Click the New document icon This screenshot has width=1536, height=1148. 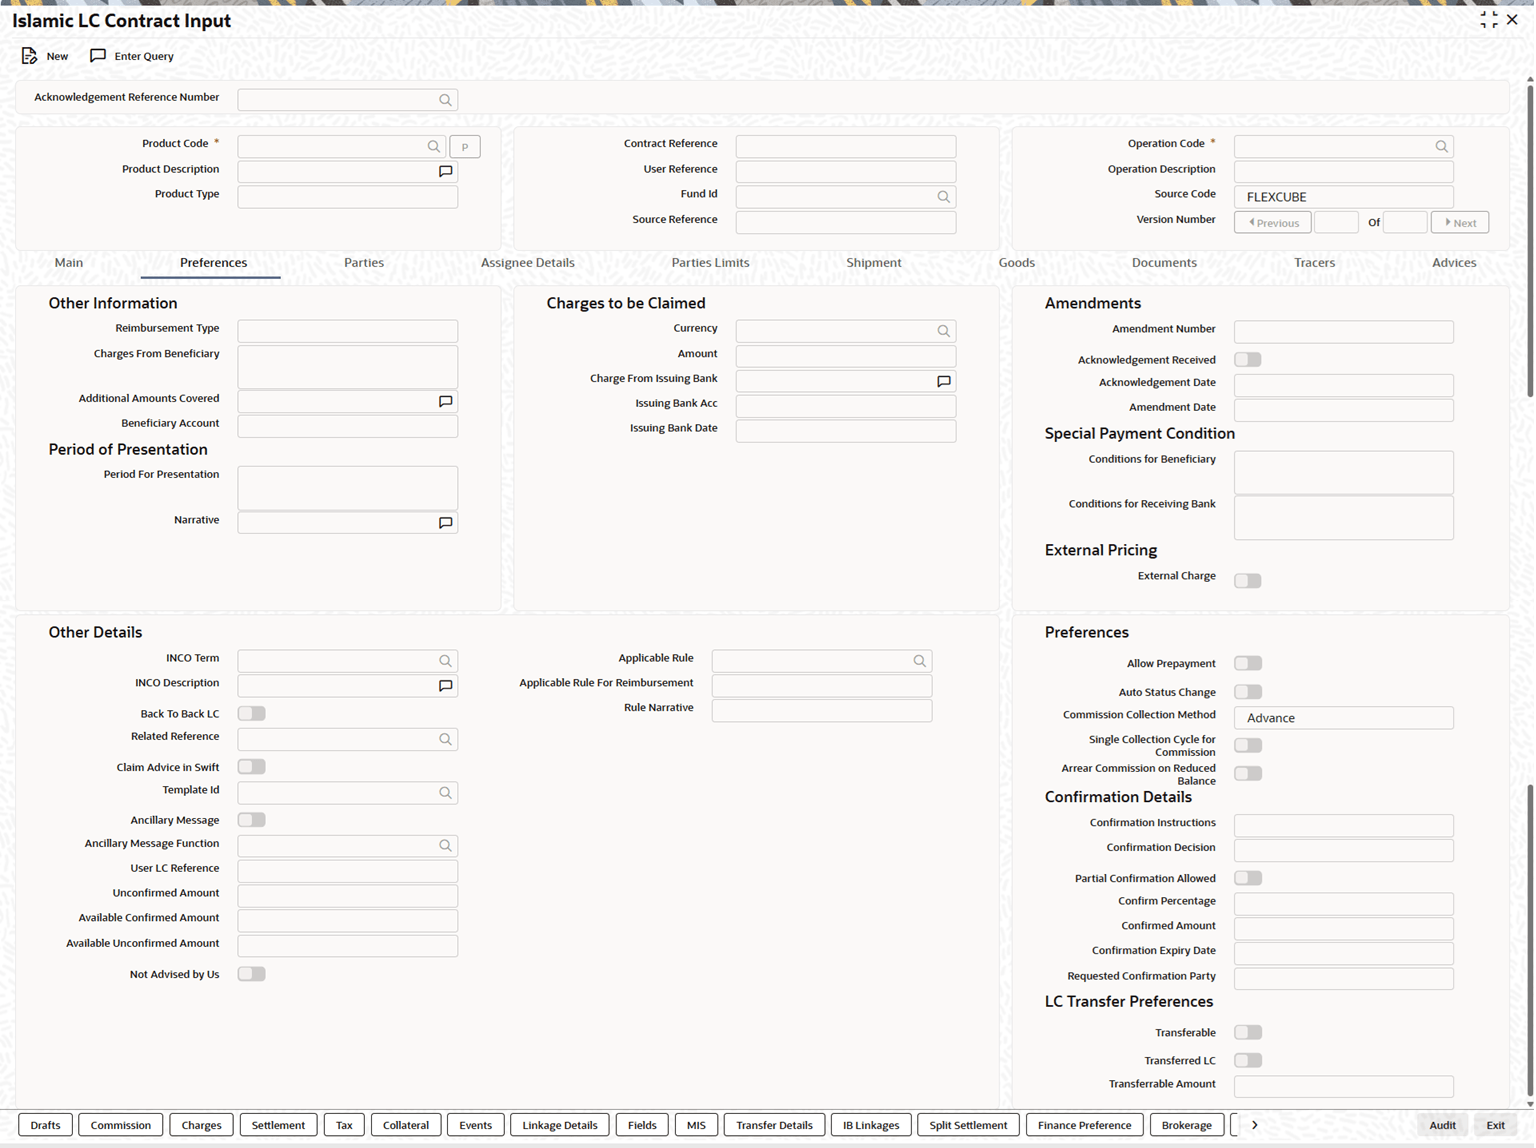tap(29, 56)
